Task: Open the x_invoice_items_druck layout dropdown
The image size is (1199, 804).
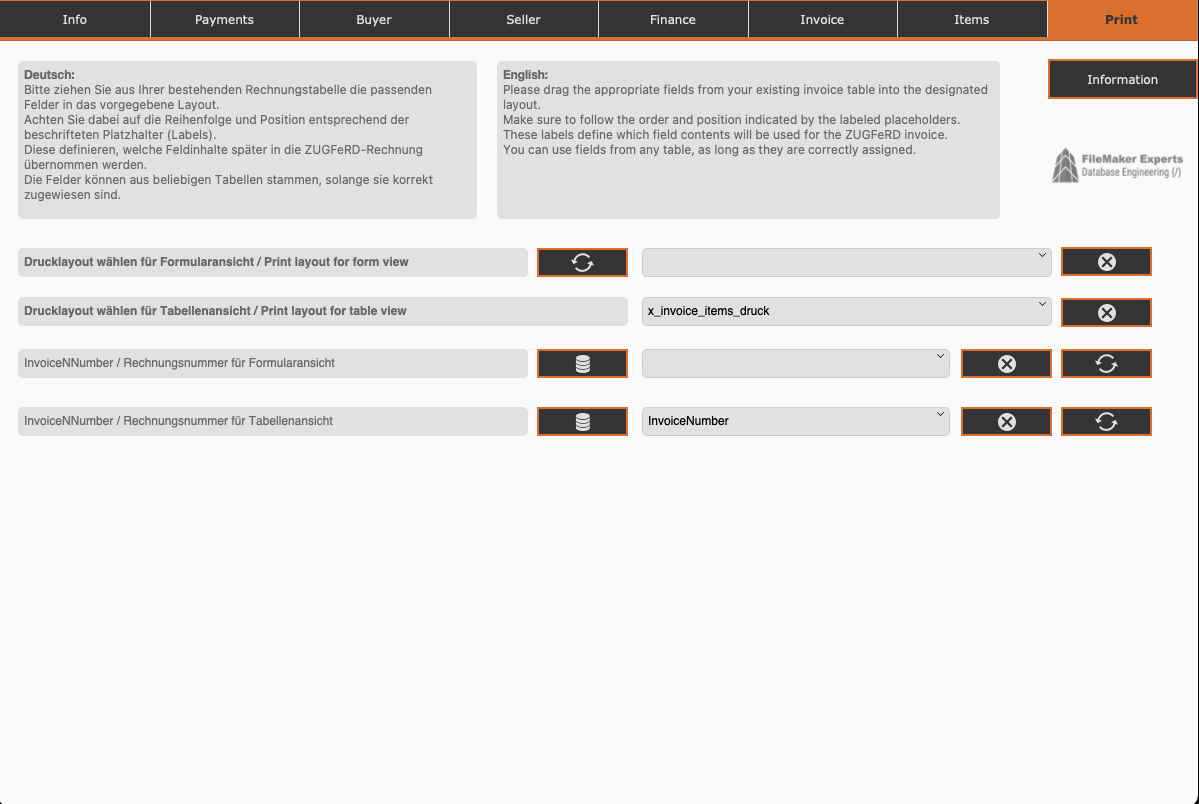Action: click(x=846, y=311)
